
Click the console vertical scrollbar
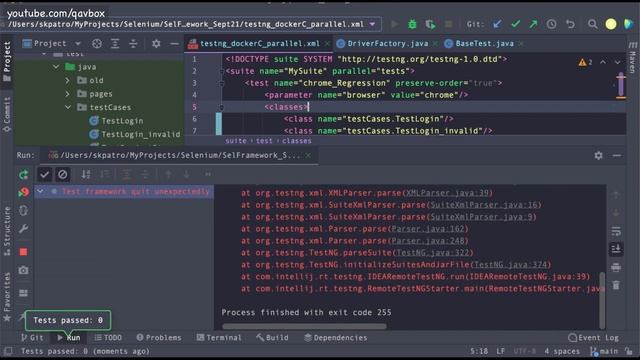point(602,300)
